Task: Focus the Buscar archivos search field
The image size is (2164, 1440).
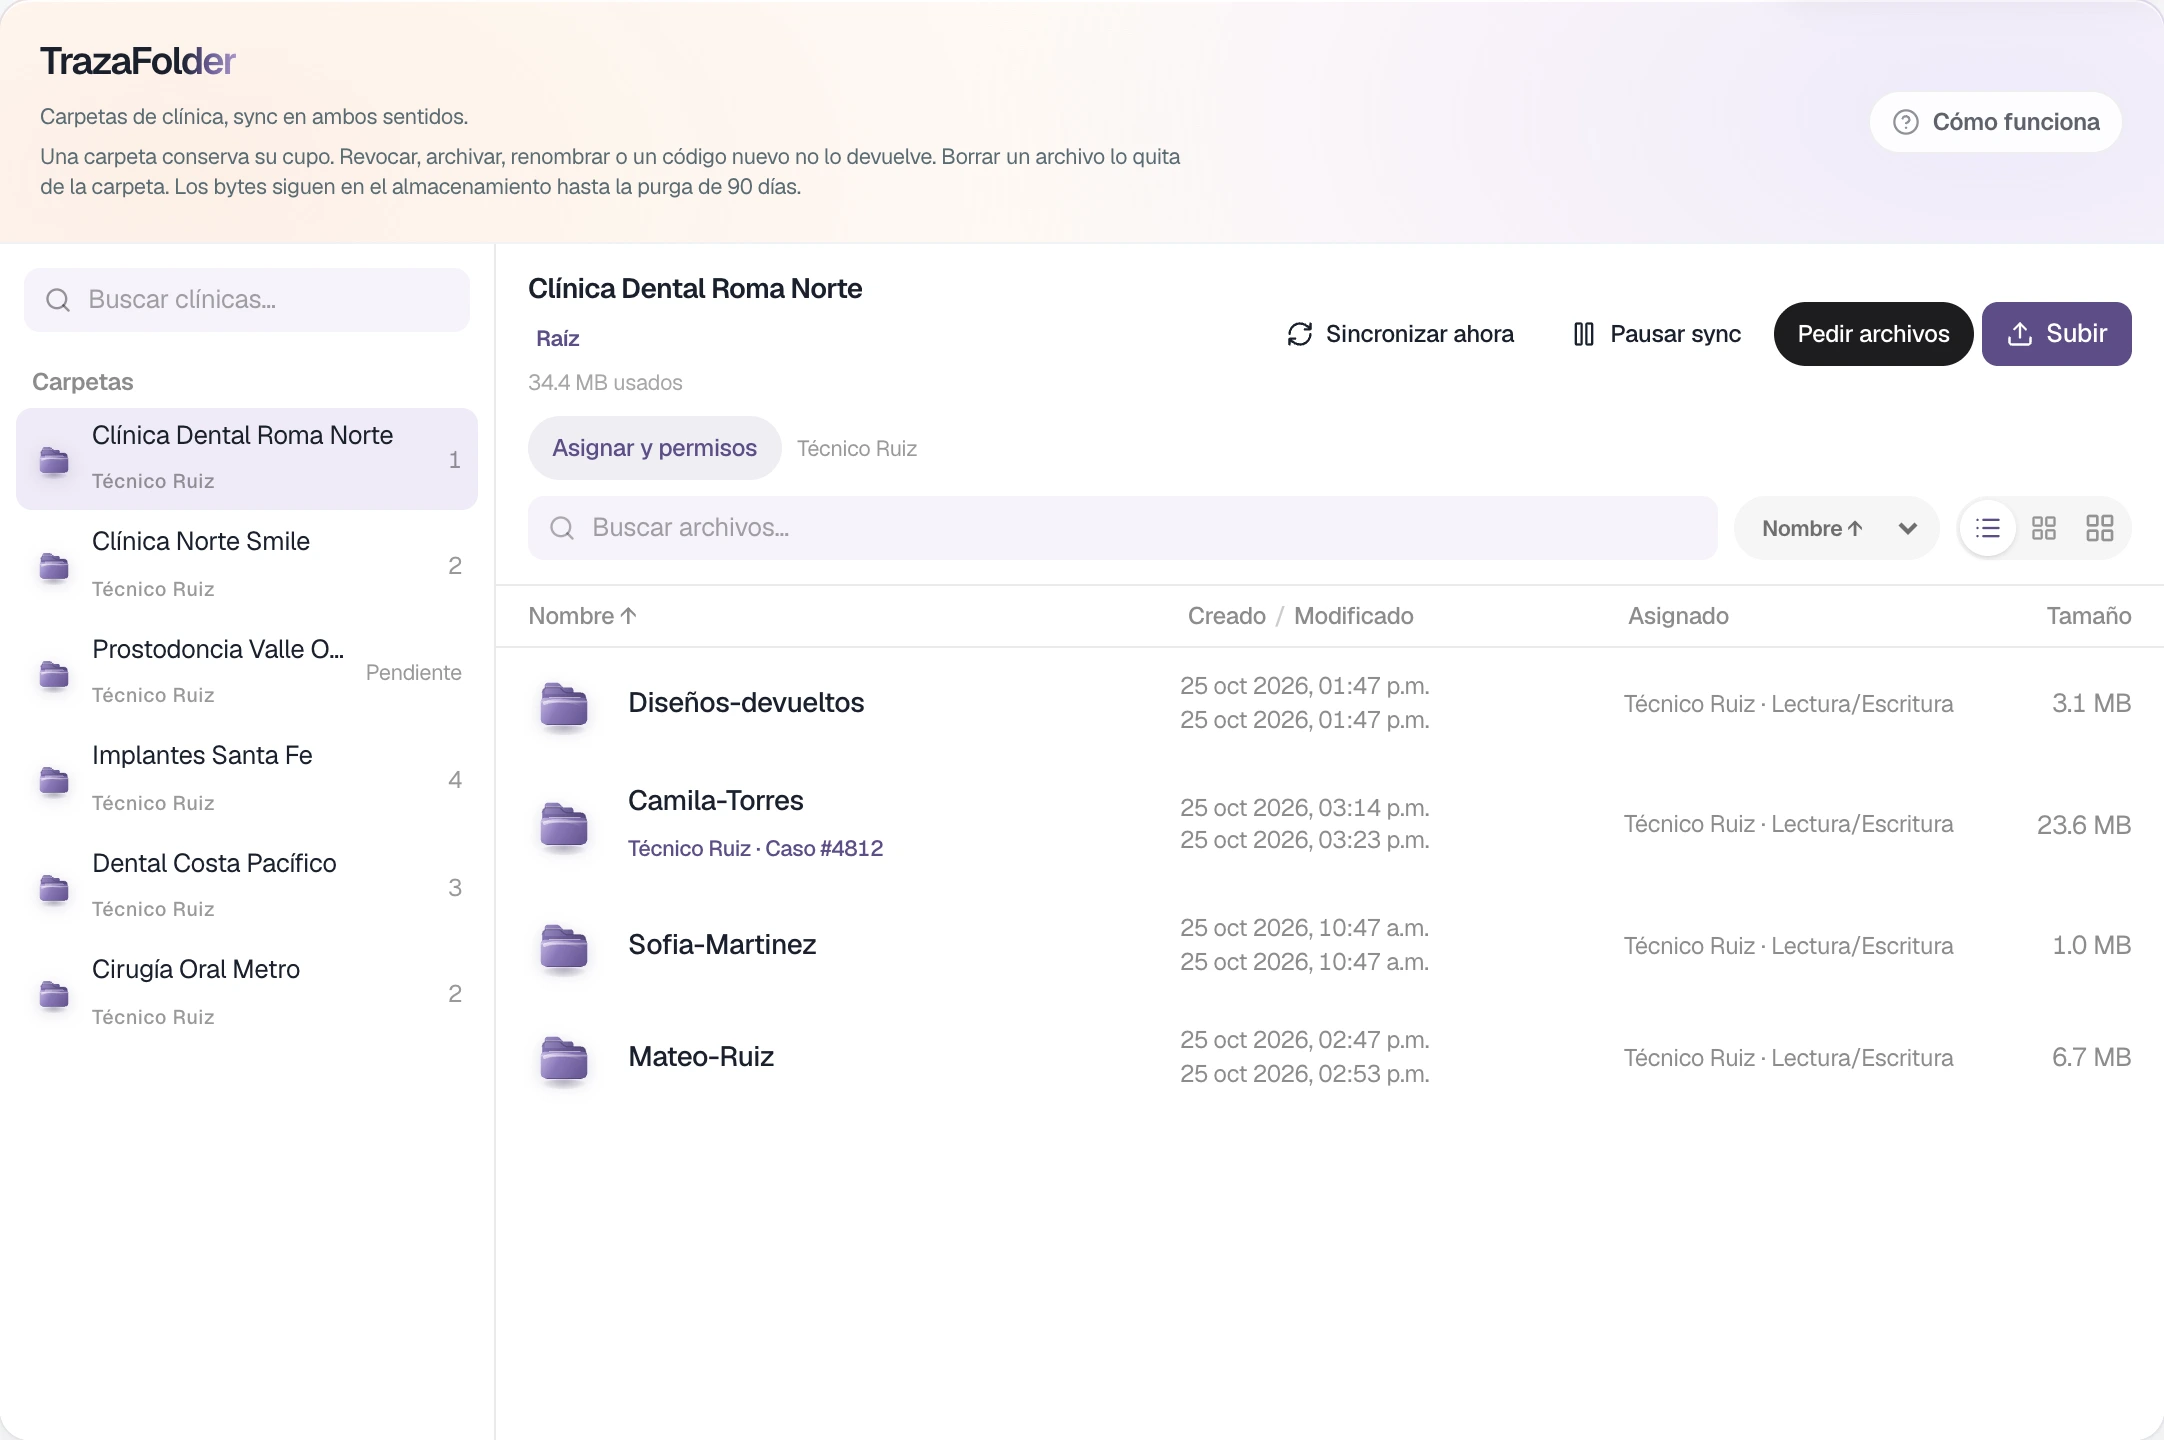Action: click(x=1123, y=528)
